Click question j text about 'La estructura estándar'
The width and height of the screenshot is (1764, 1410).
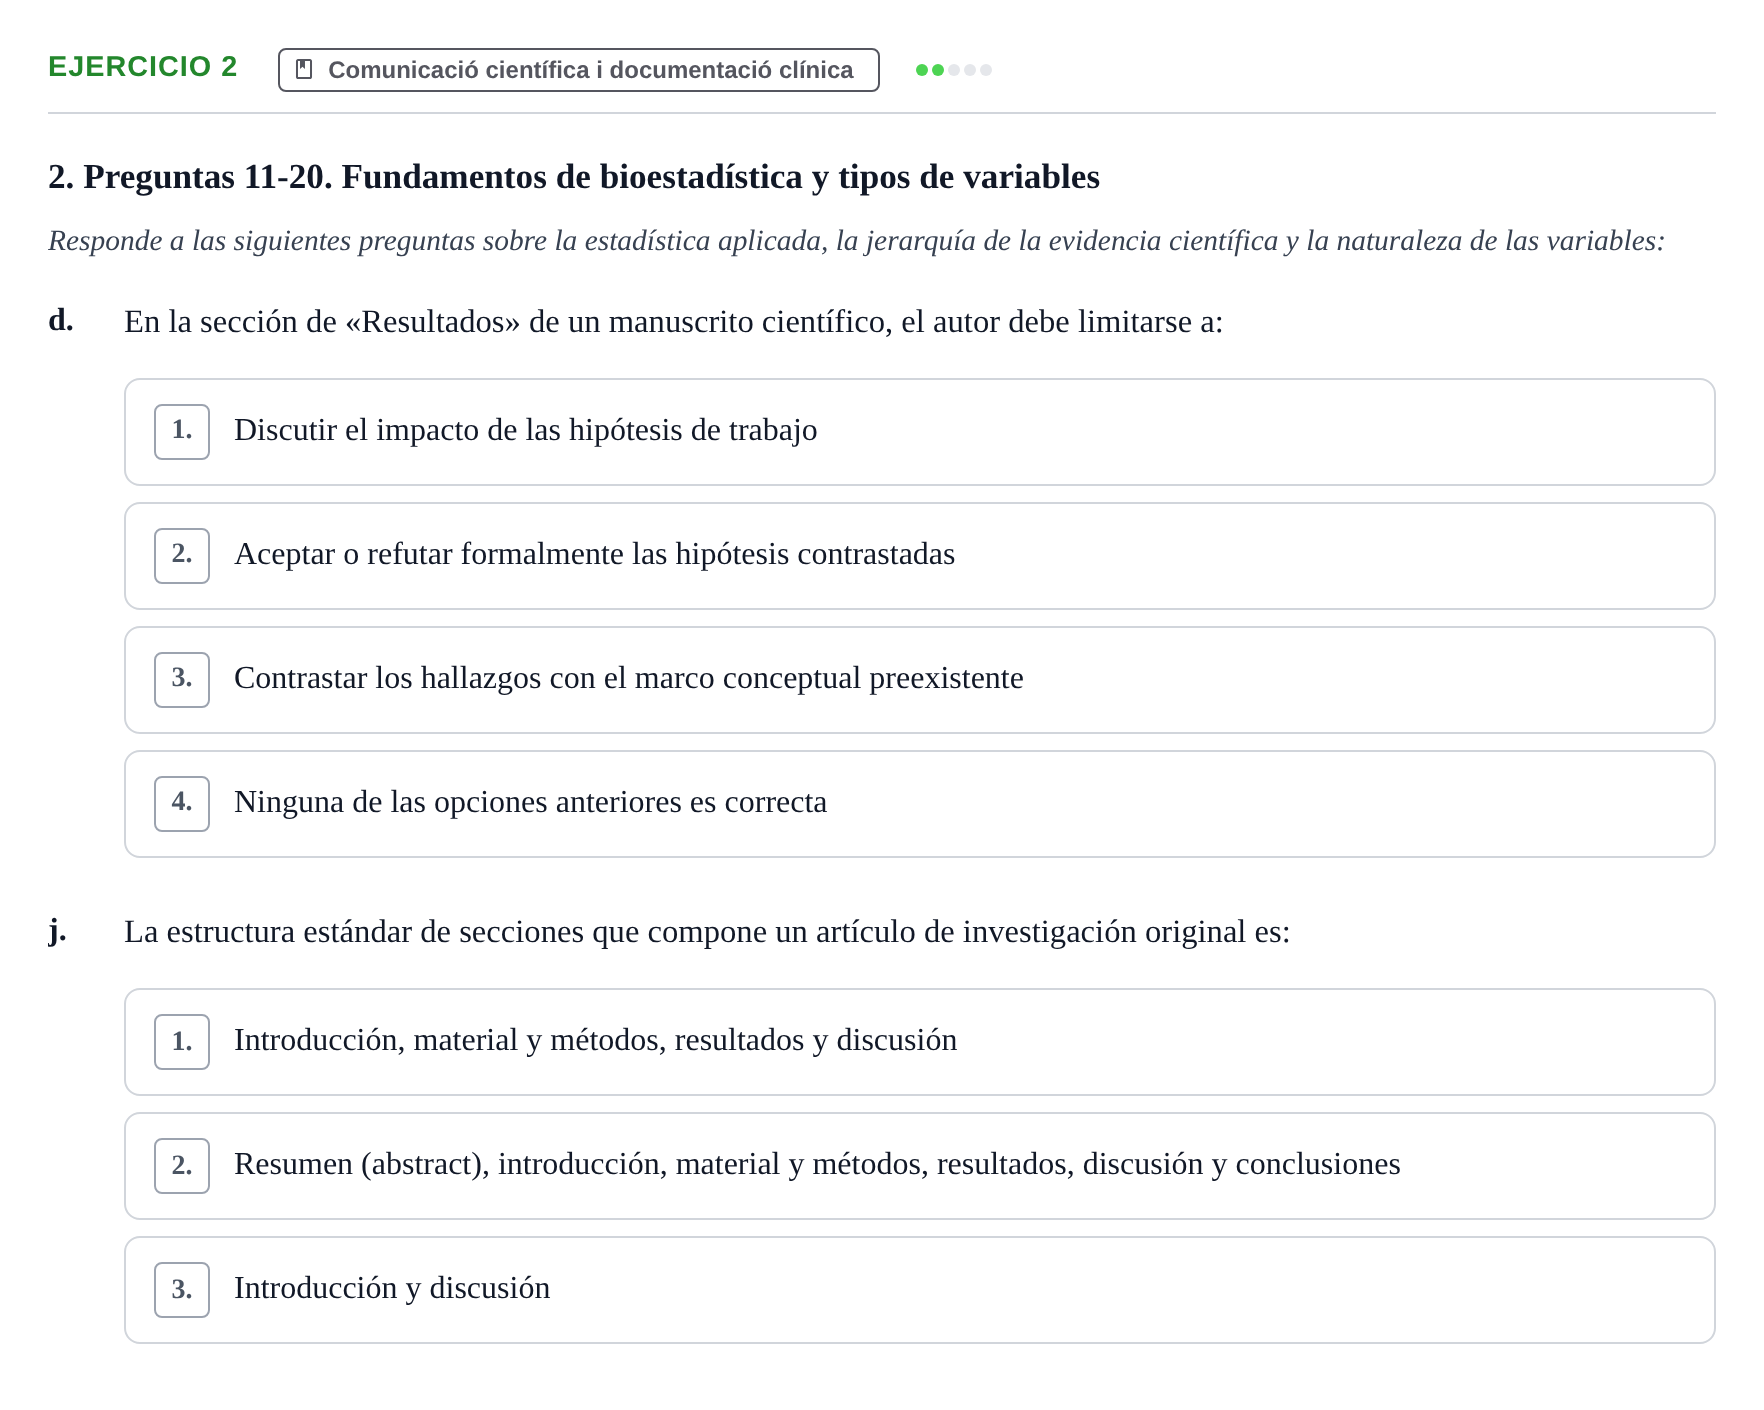707,932
